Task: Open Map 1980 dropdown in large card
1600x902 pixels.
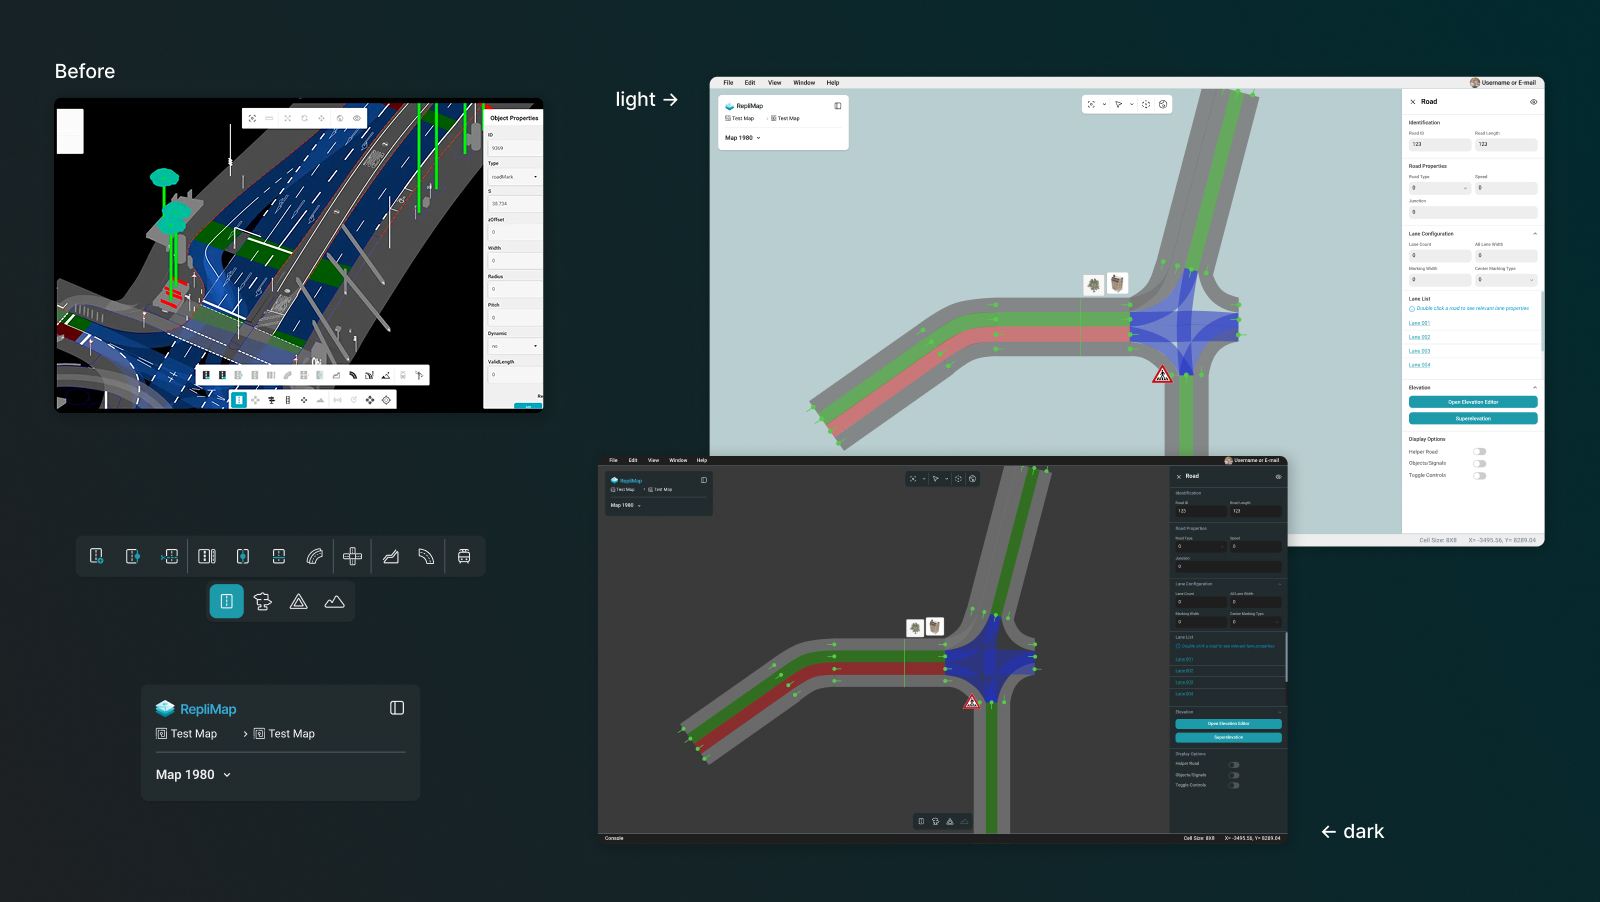Action: pyautogui.click(x=193, y=775)
